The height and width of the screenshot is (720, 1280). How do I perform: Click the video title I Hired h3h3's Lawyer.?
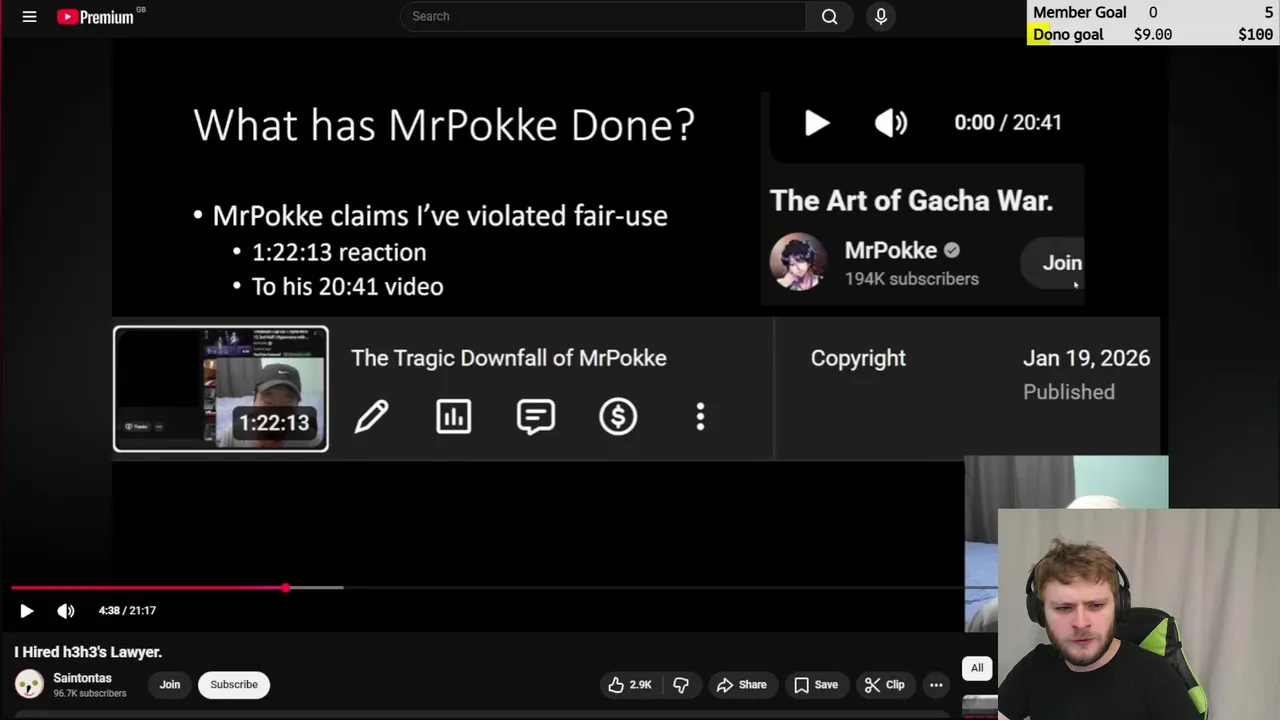point(88,652)
